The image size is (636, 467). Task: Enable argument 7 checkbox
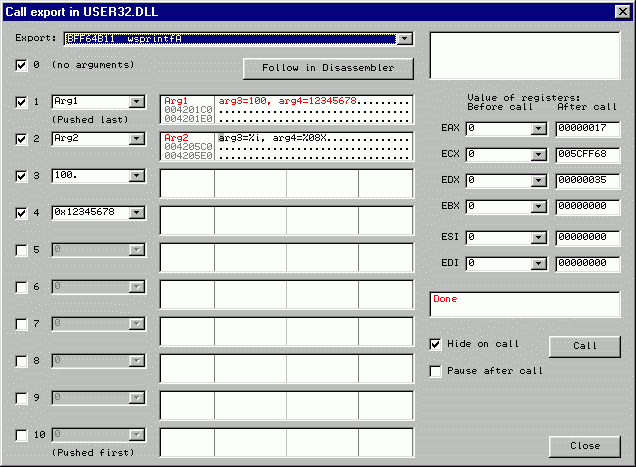pos(21,324)
